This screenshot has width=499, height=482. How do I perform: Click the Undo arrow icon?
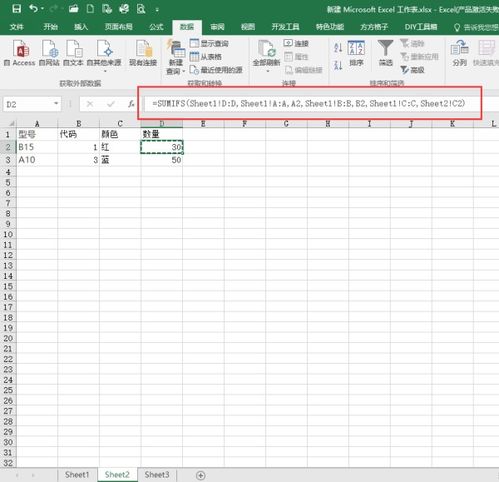click(34, 8)
